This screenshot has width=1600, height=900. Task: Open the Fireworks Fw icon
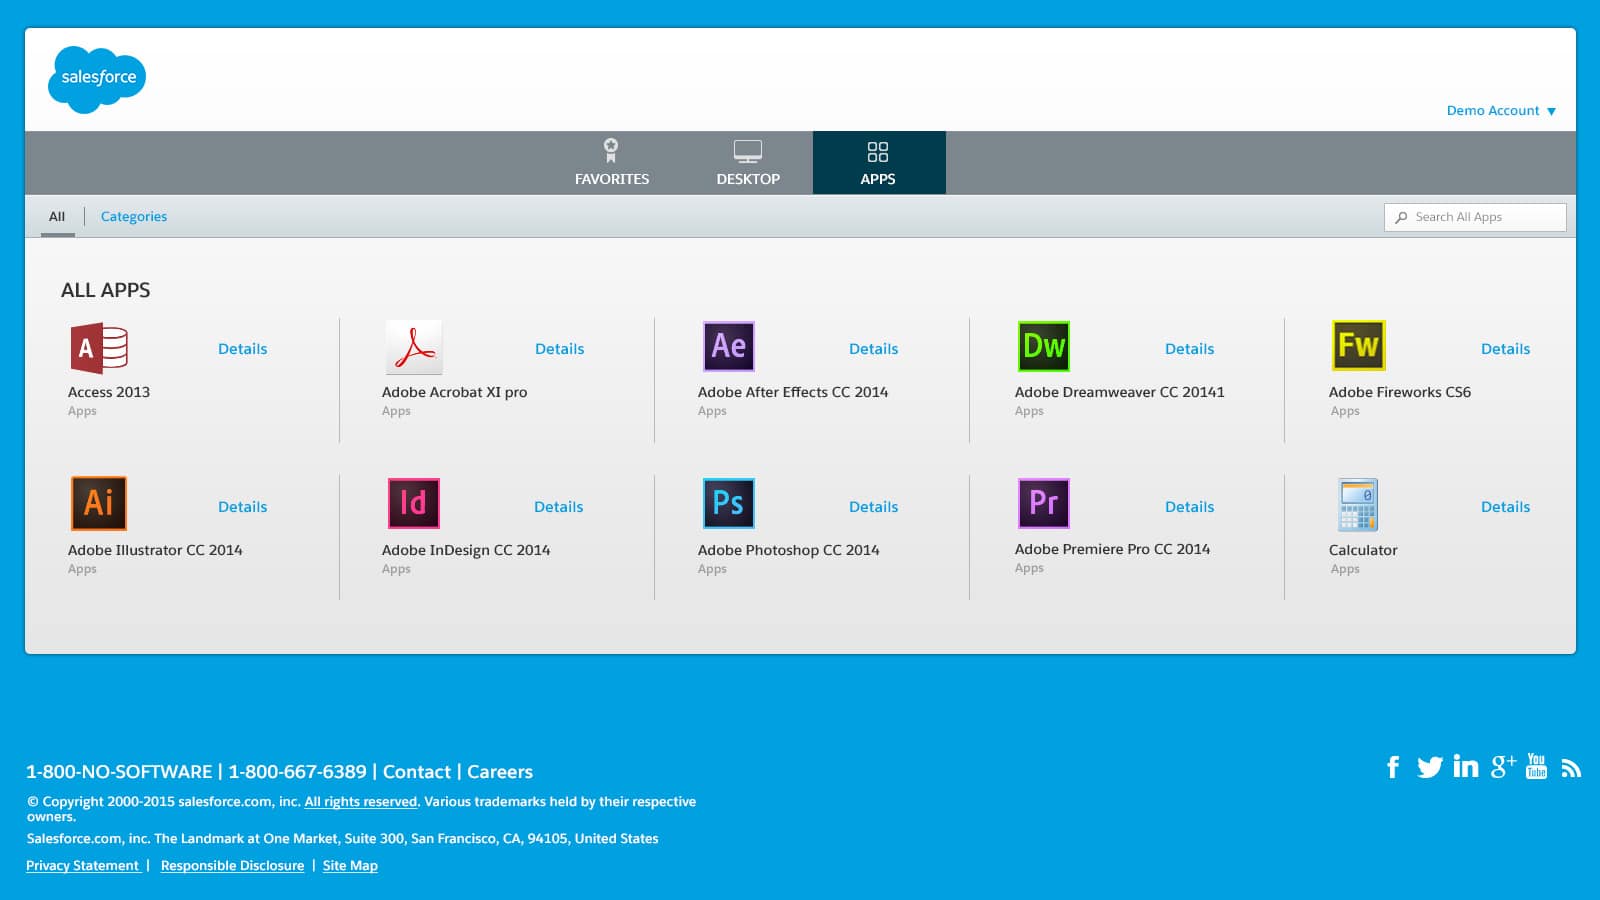[1358, 345]
